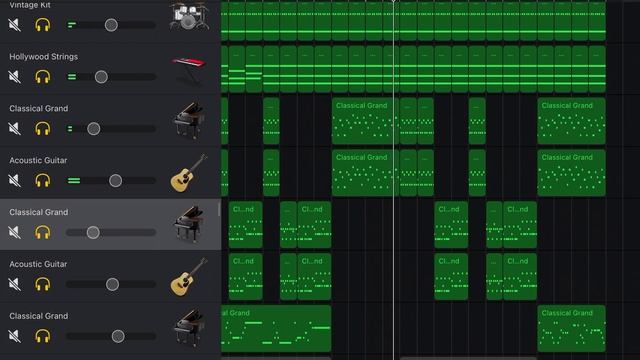Click track header resize handle beside highlighted track
640x360 pixels.
pyautogui.click(x=219, y=209)
